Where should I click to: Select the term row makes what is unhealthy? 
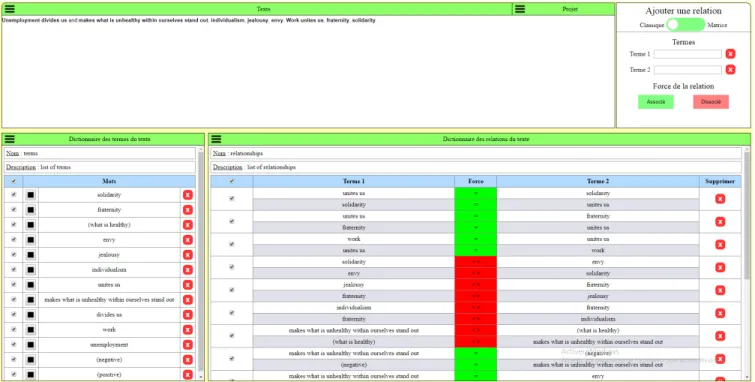109,300
